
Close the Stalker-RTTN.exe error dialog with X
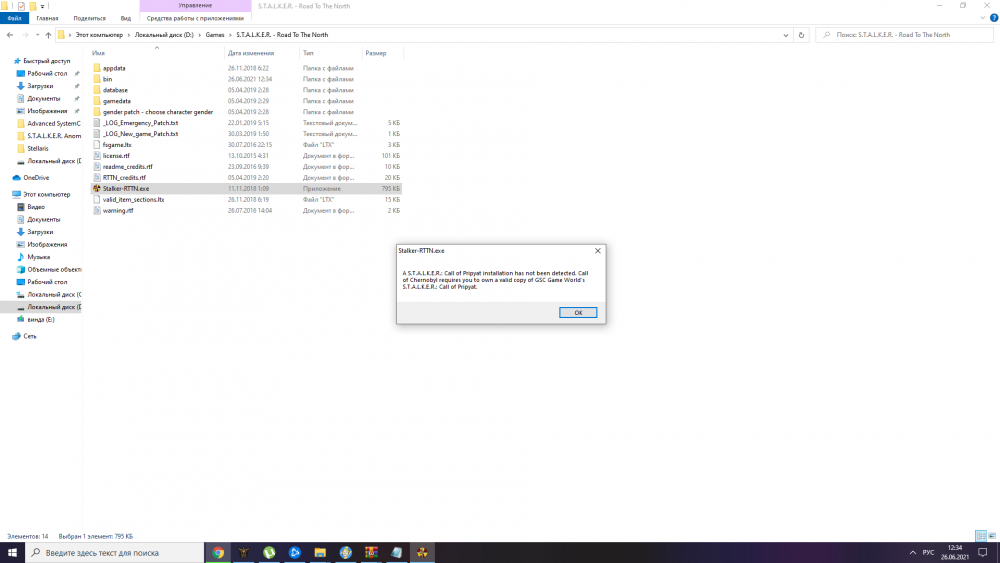tap(598, 251)
